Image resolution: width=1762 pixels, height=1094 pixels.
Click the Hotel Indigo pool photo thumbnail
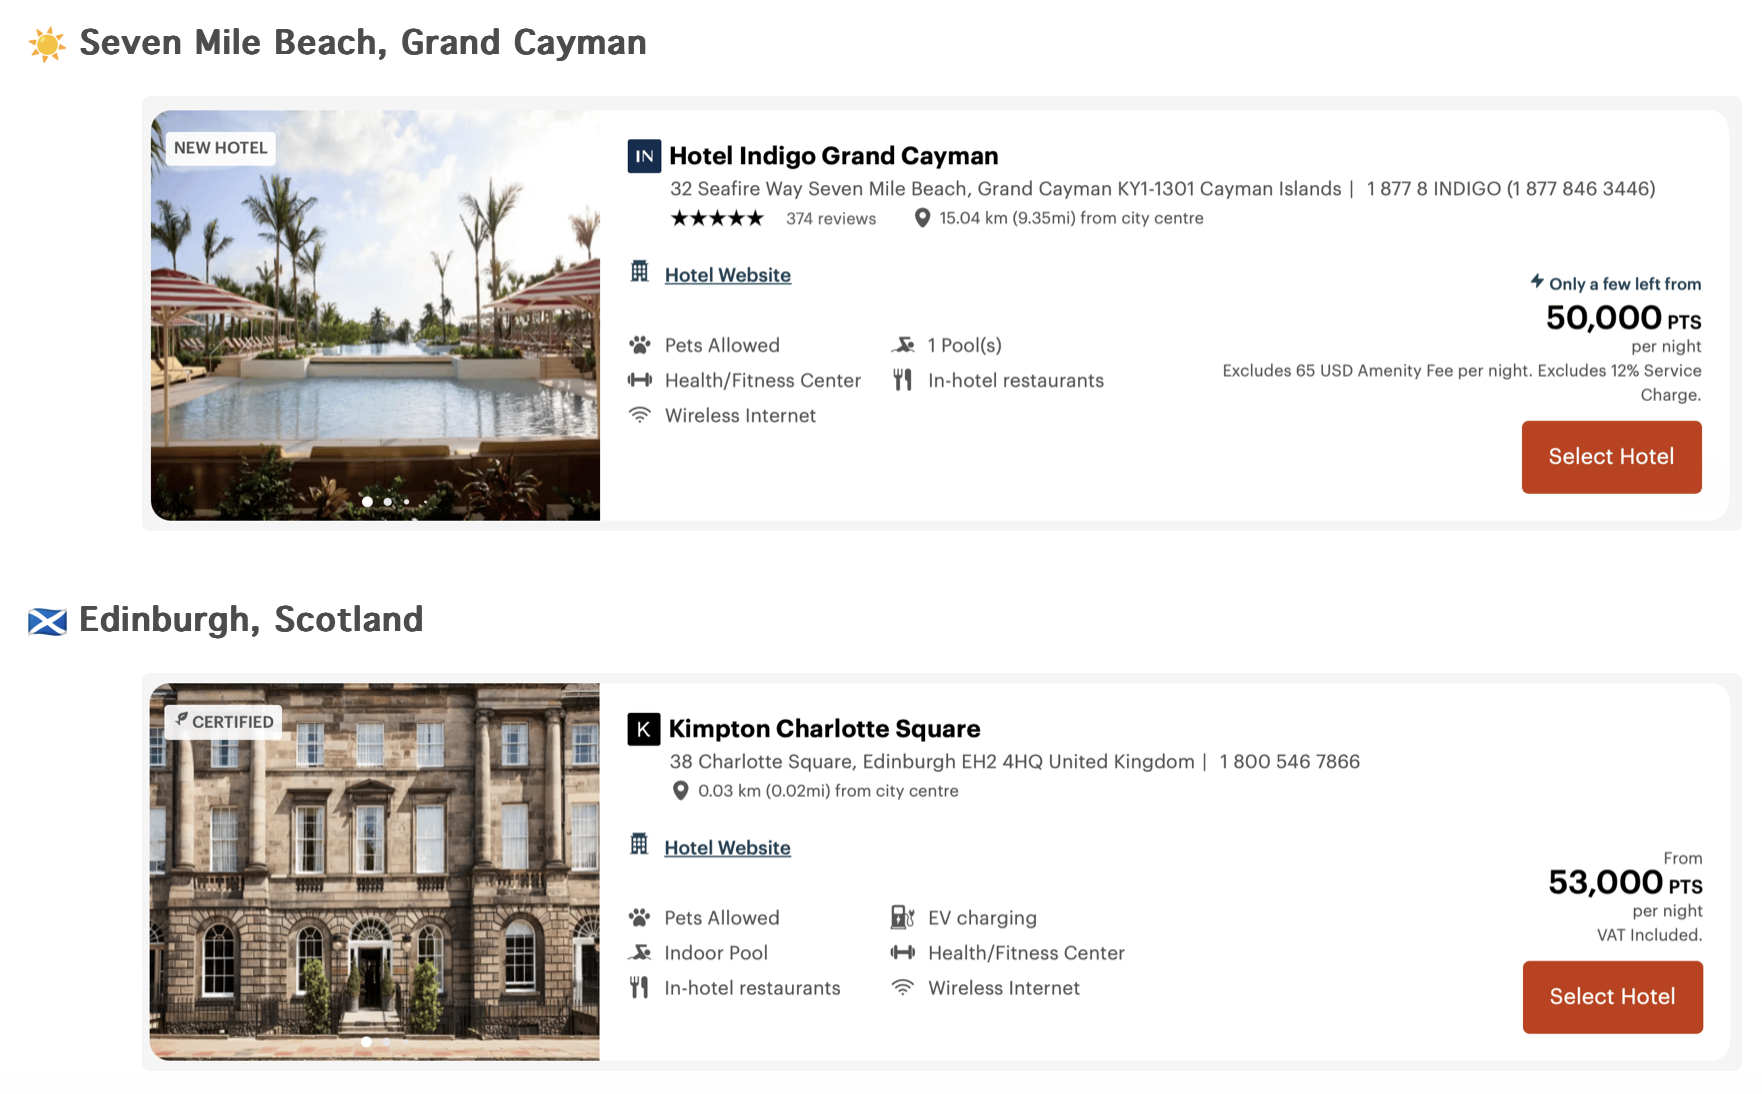375,315
